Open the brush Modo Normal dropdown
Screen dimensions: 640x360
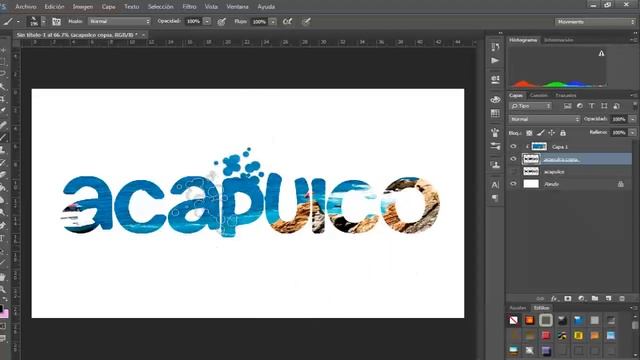click(x=120, y=21)
